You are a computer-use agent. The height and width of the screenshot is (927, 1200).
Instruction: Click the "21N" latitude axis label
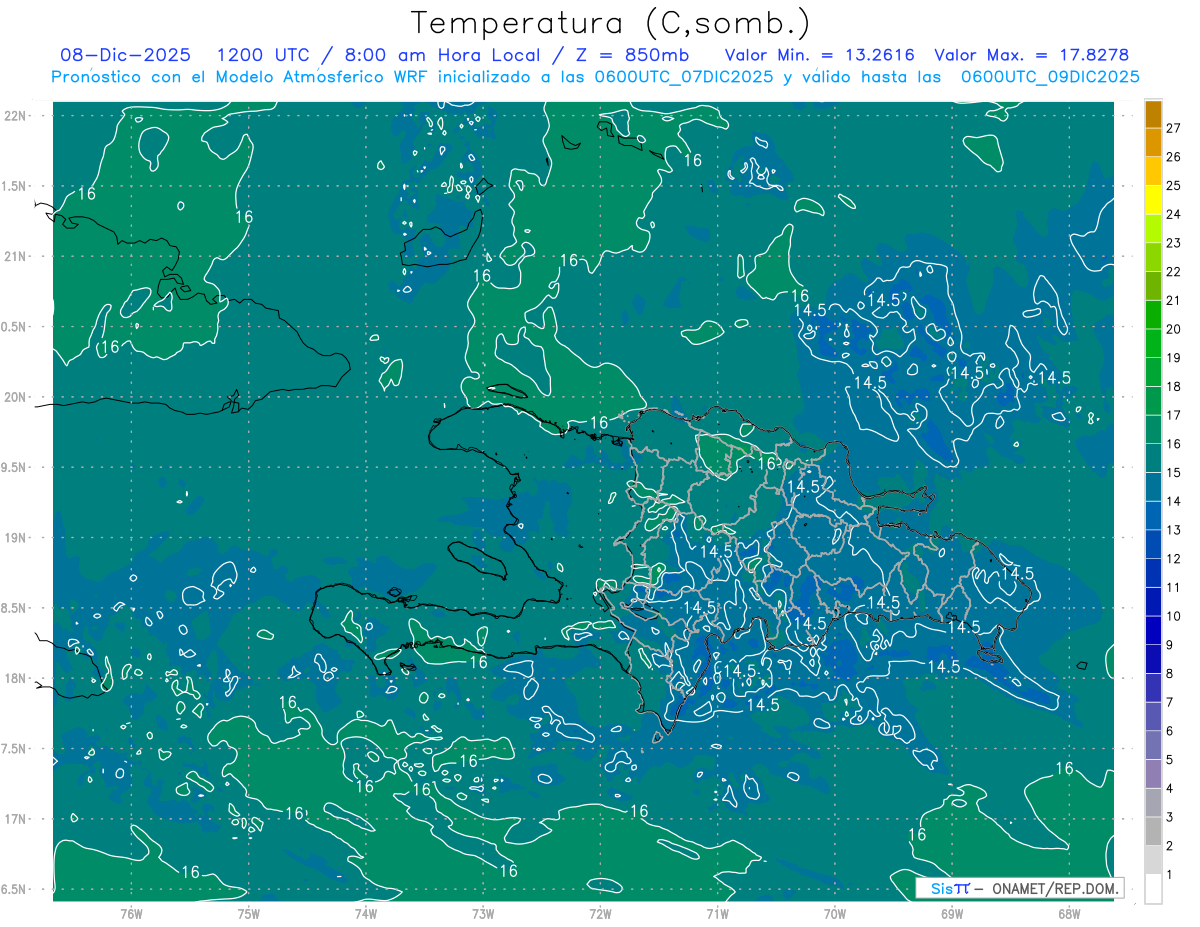click(x=16, y=256)
